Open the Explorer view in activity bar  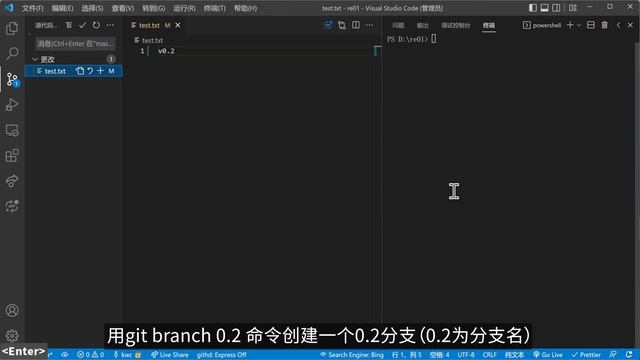pos(12,28)
